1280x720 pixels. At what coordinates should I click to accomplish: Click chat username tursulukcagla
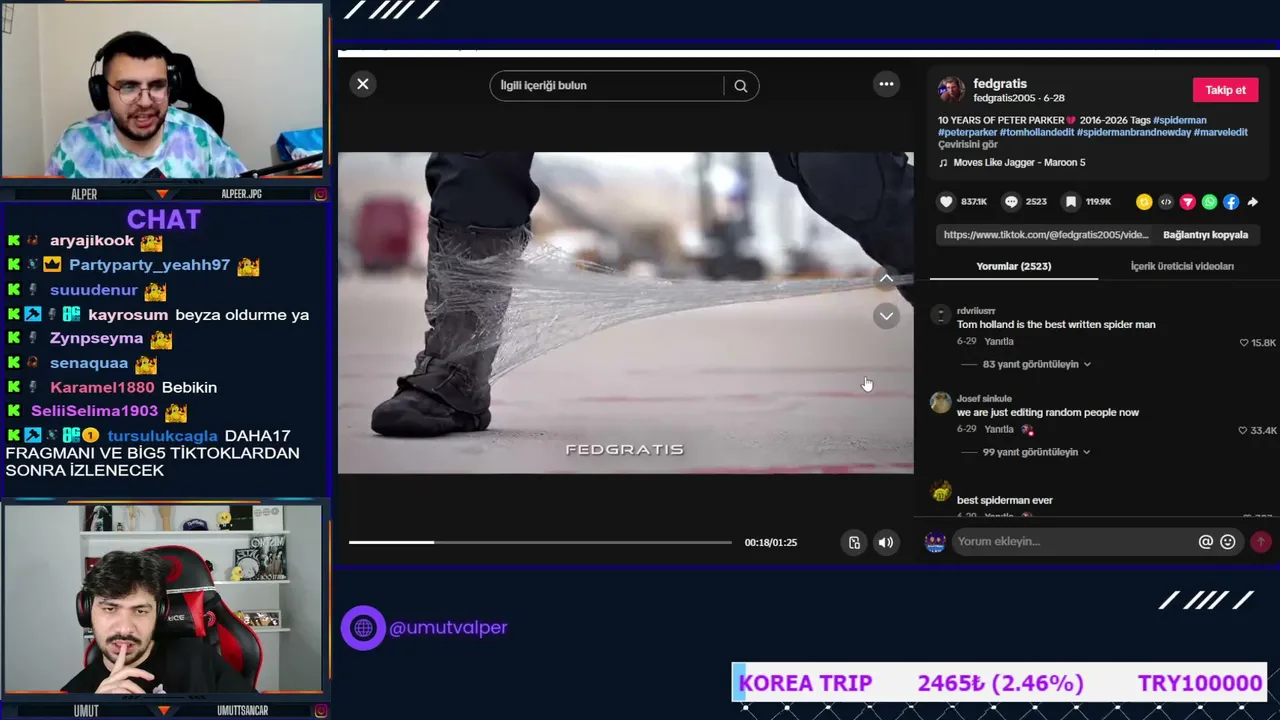click(162, 436)
